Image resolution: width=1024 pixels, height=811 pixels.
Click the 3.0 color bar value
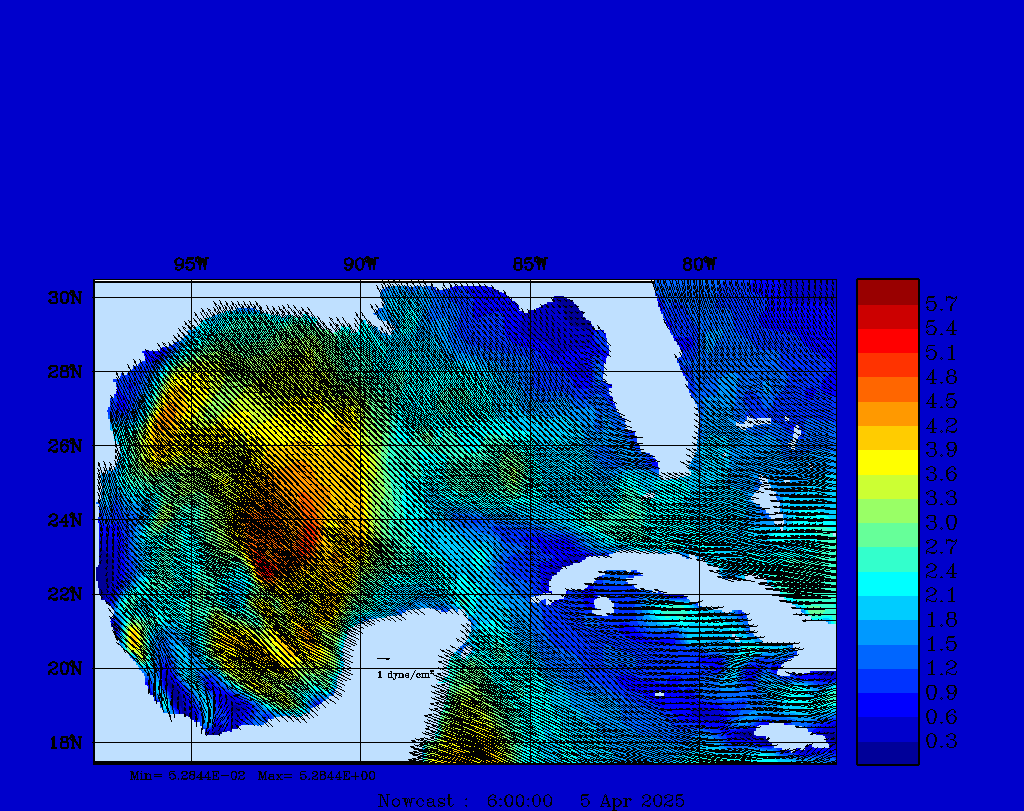941,522
